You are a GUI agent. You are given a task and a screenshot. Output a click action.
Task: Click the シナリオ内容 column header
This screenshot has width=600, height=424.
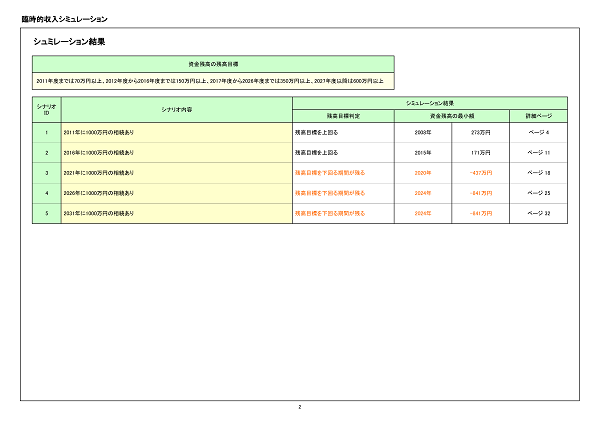(x=176, y=108)
